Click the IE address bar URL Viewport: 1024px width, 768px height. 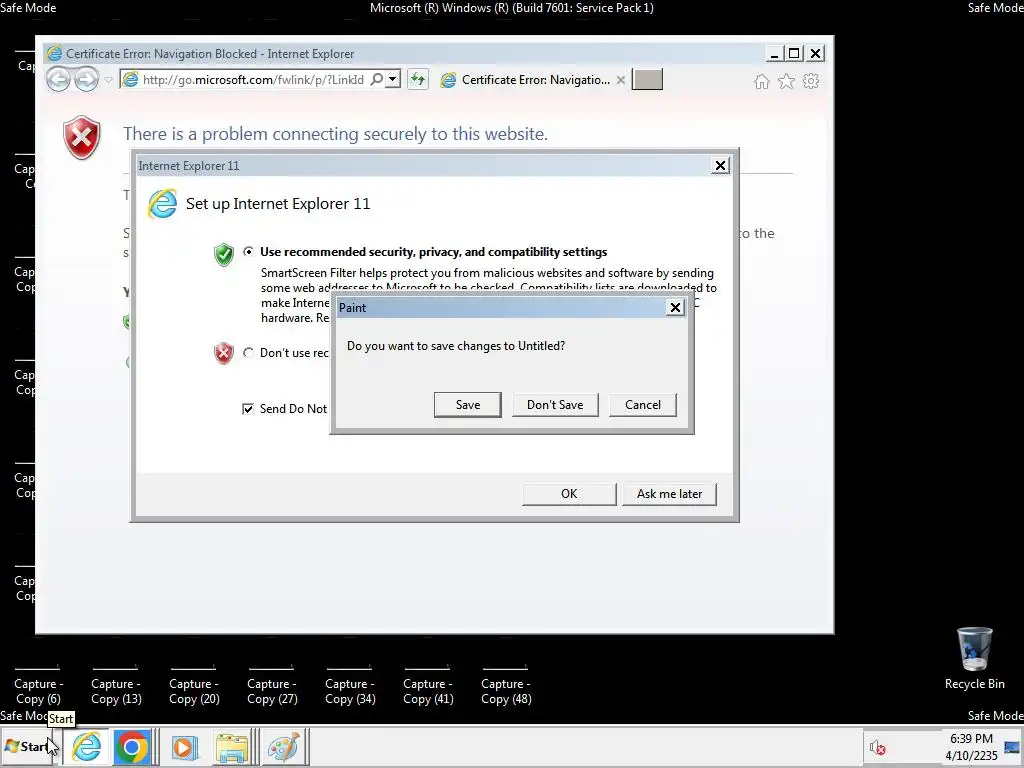[253, 80]
